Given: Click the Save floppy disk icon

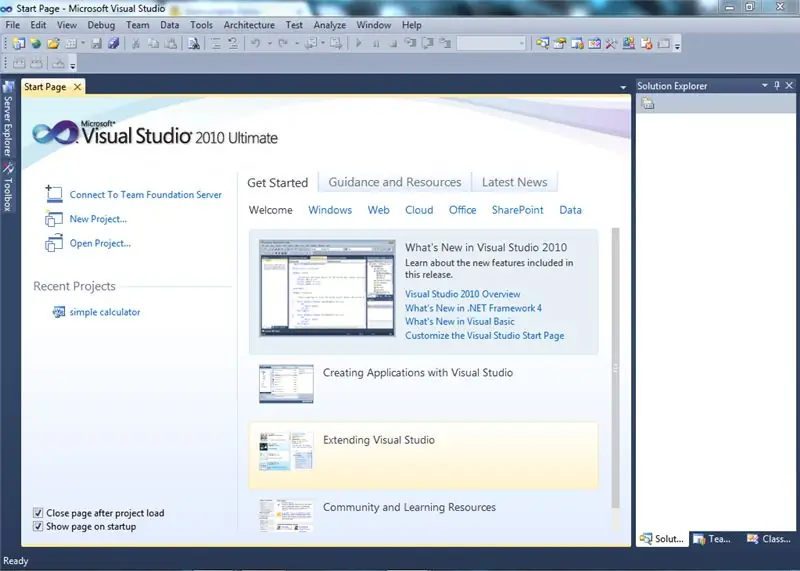Looking at the screenshot, I should click(x=96, y=44).
